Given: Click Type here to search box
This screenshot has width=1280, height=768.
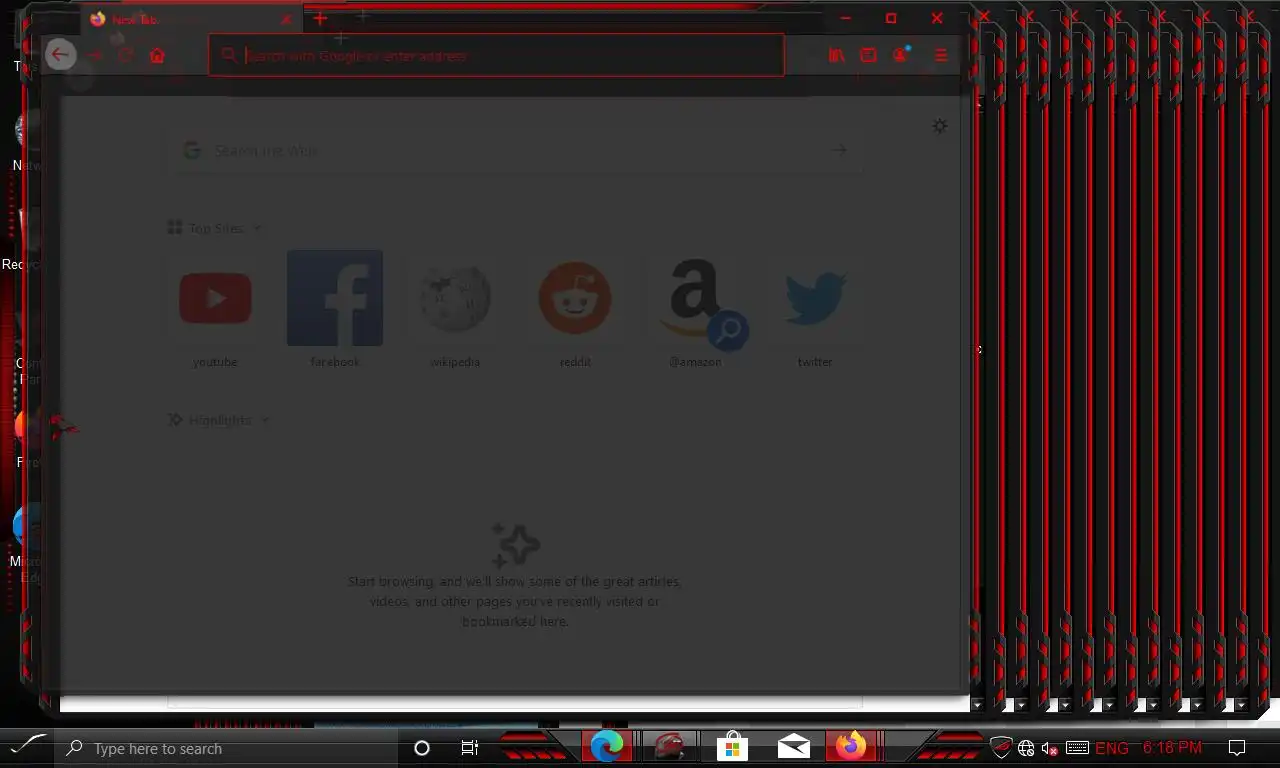Looking at the screenshot, I should click(228, 748).
